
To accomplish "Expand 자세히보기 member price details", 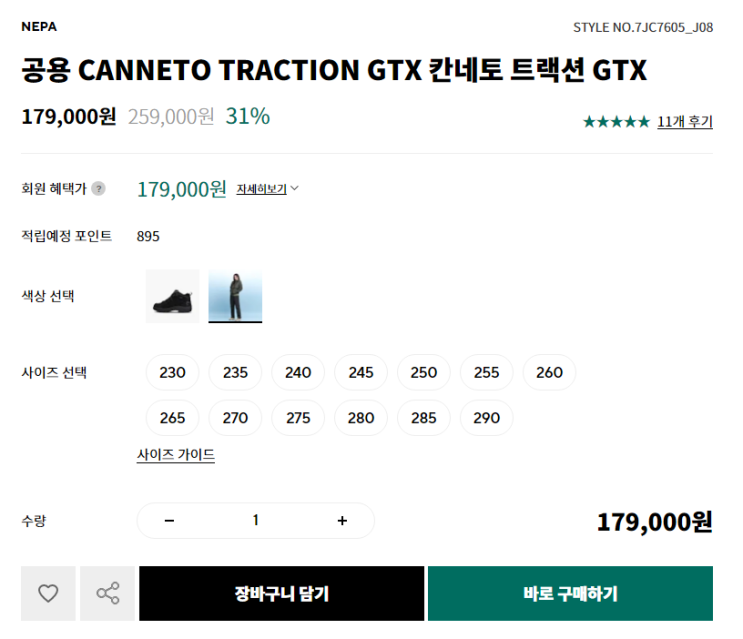I will [268, 188].
